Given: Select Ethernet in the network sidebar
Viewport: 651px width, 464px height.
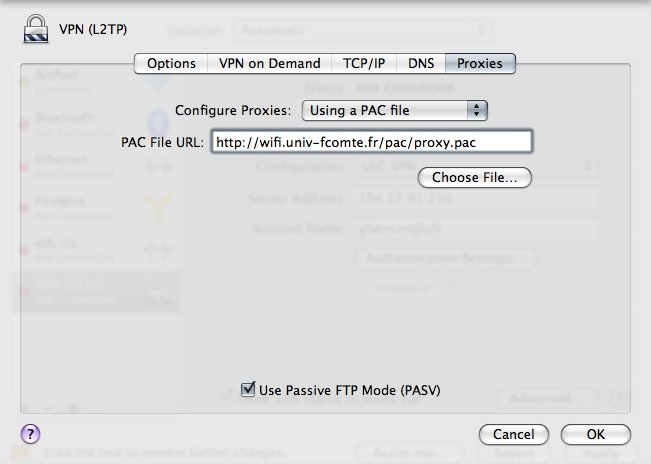Looking at the screenshot, I should pyautogui.click(x=60, y=164).
